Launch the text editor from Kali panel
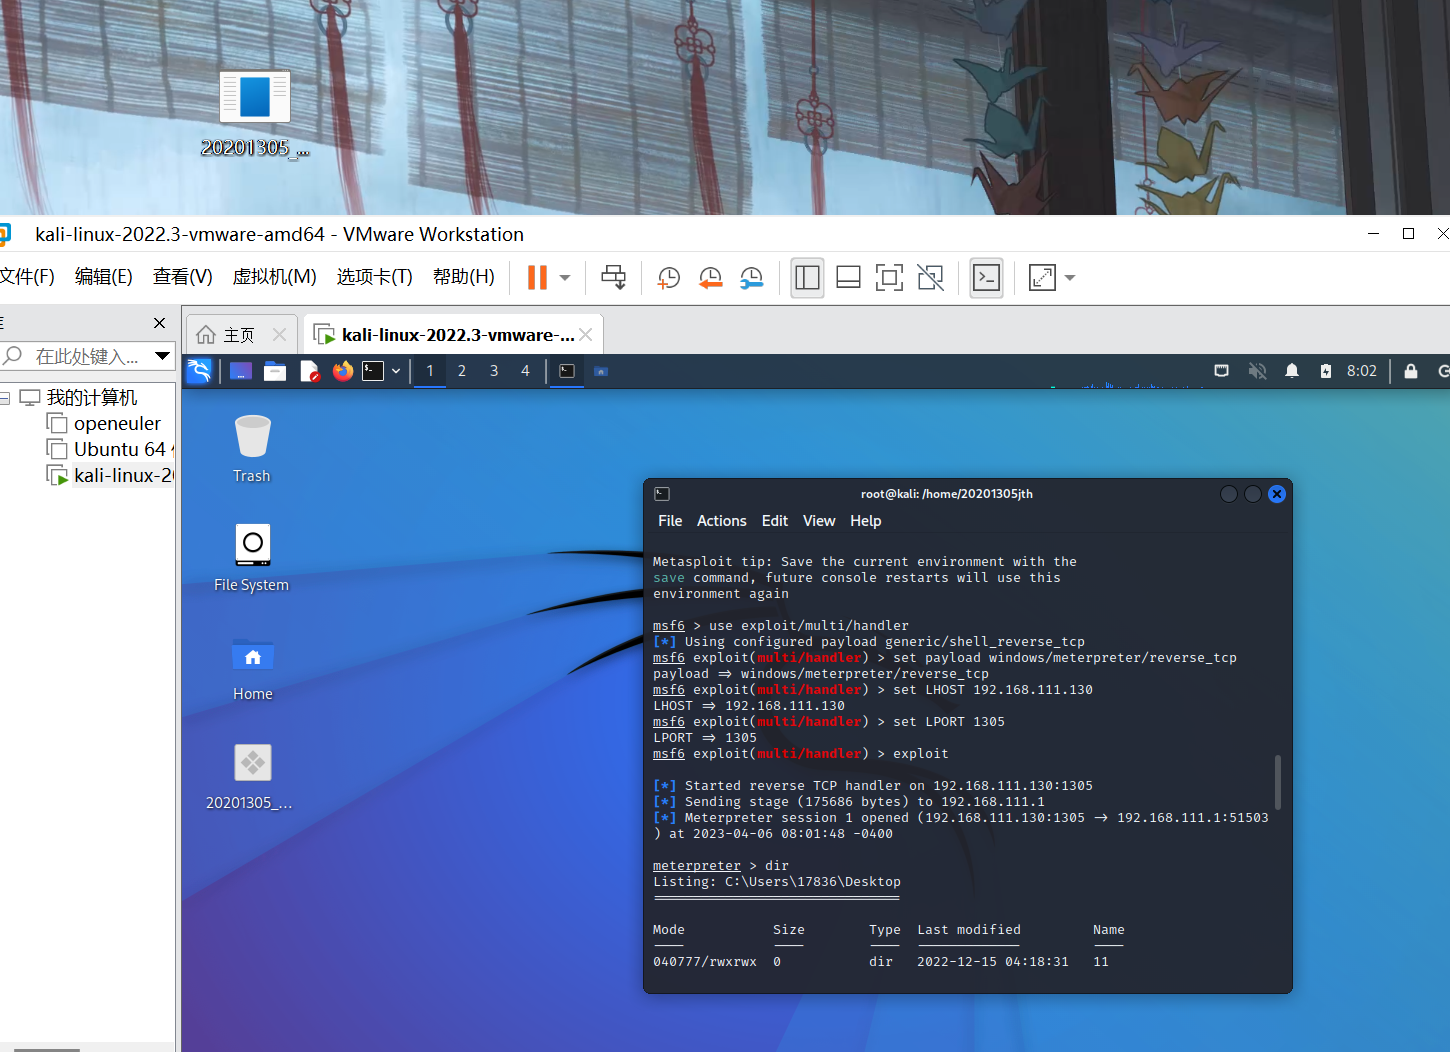The width and height of the screenshot is (1450, 1052). [x=309, y=371]
